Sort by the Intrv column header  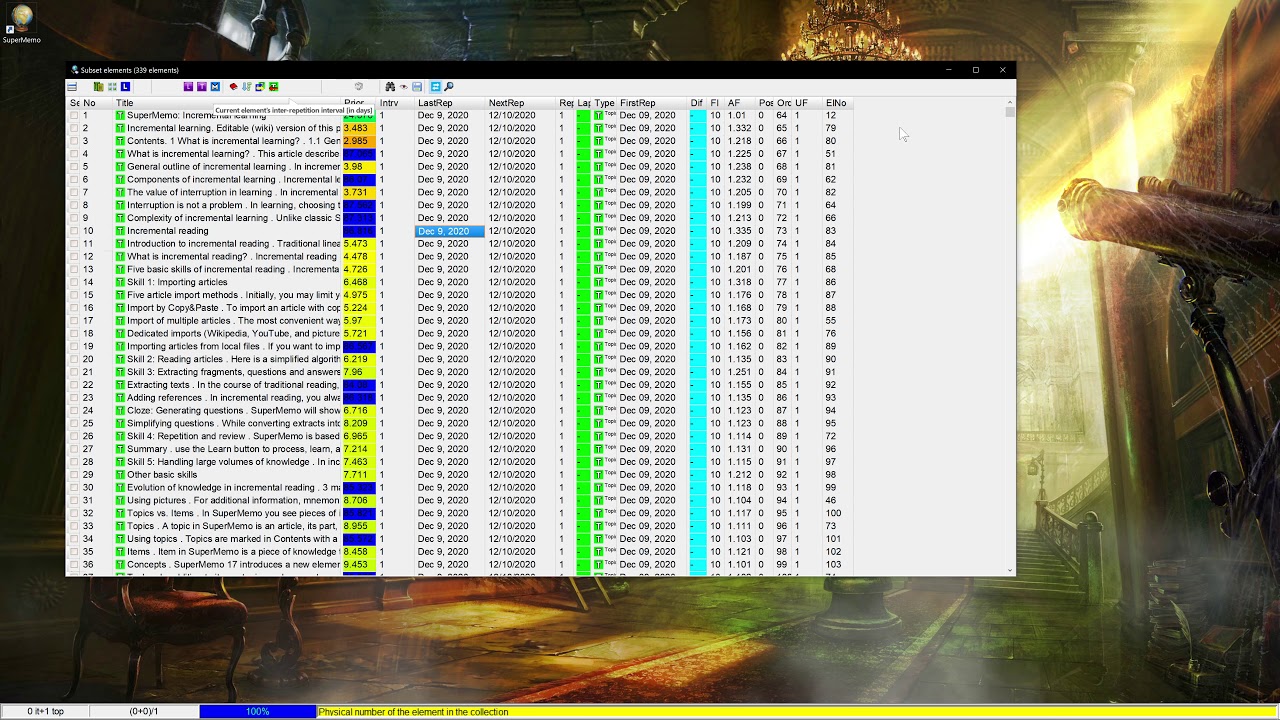pos(395,103)
